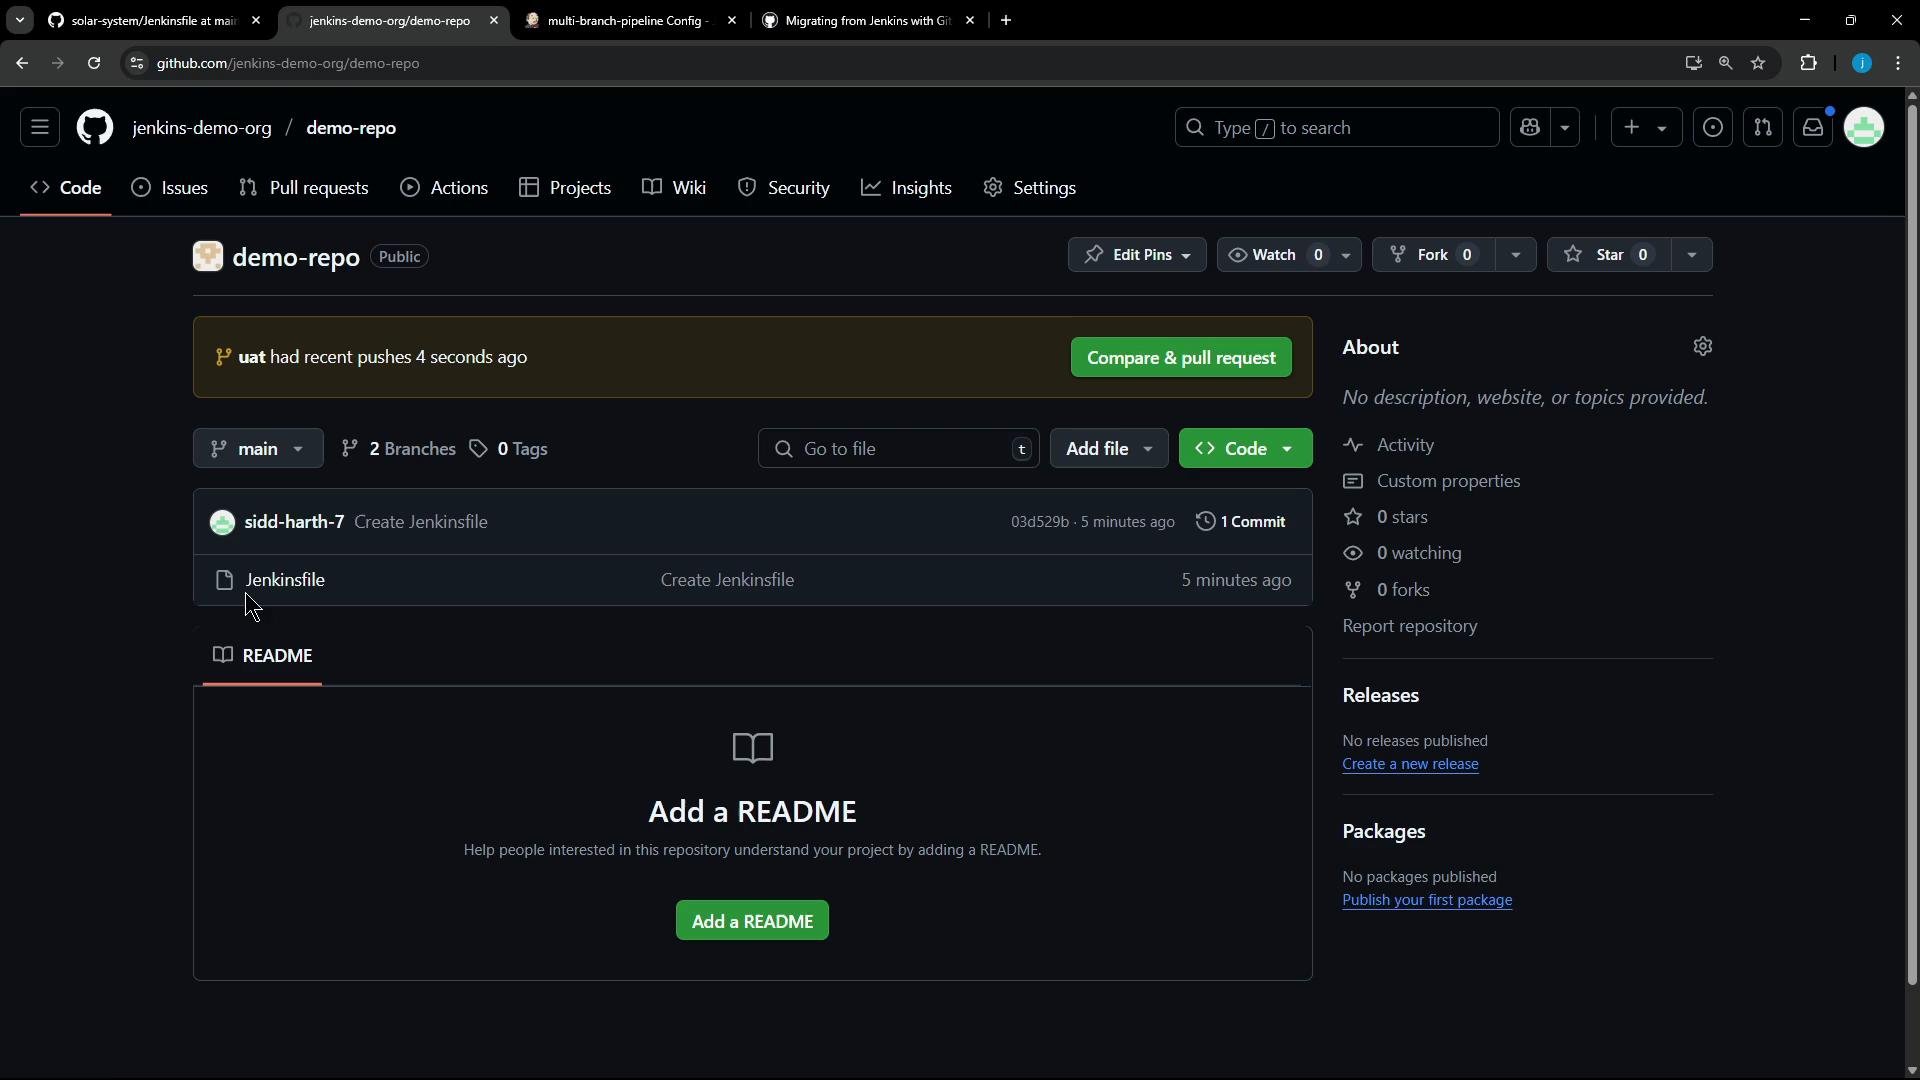View the 0 watching link
This screenshot has width=1920, height=1080.
(1419, 553)
